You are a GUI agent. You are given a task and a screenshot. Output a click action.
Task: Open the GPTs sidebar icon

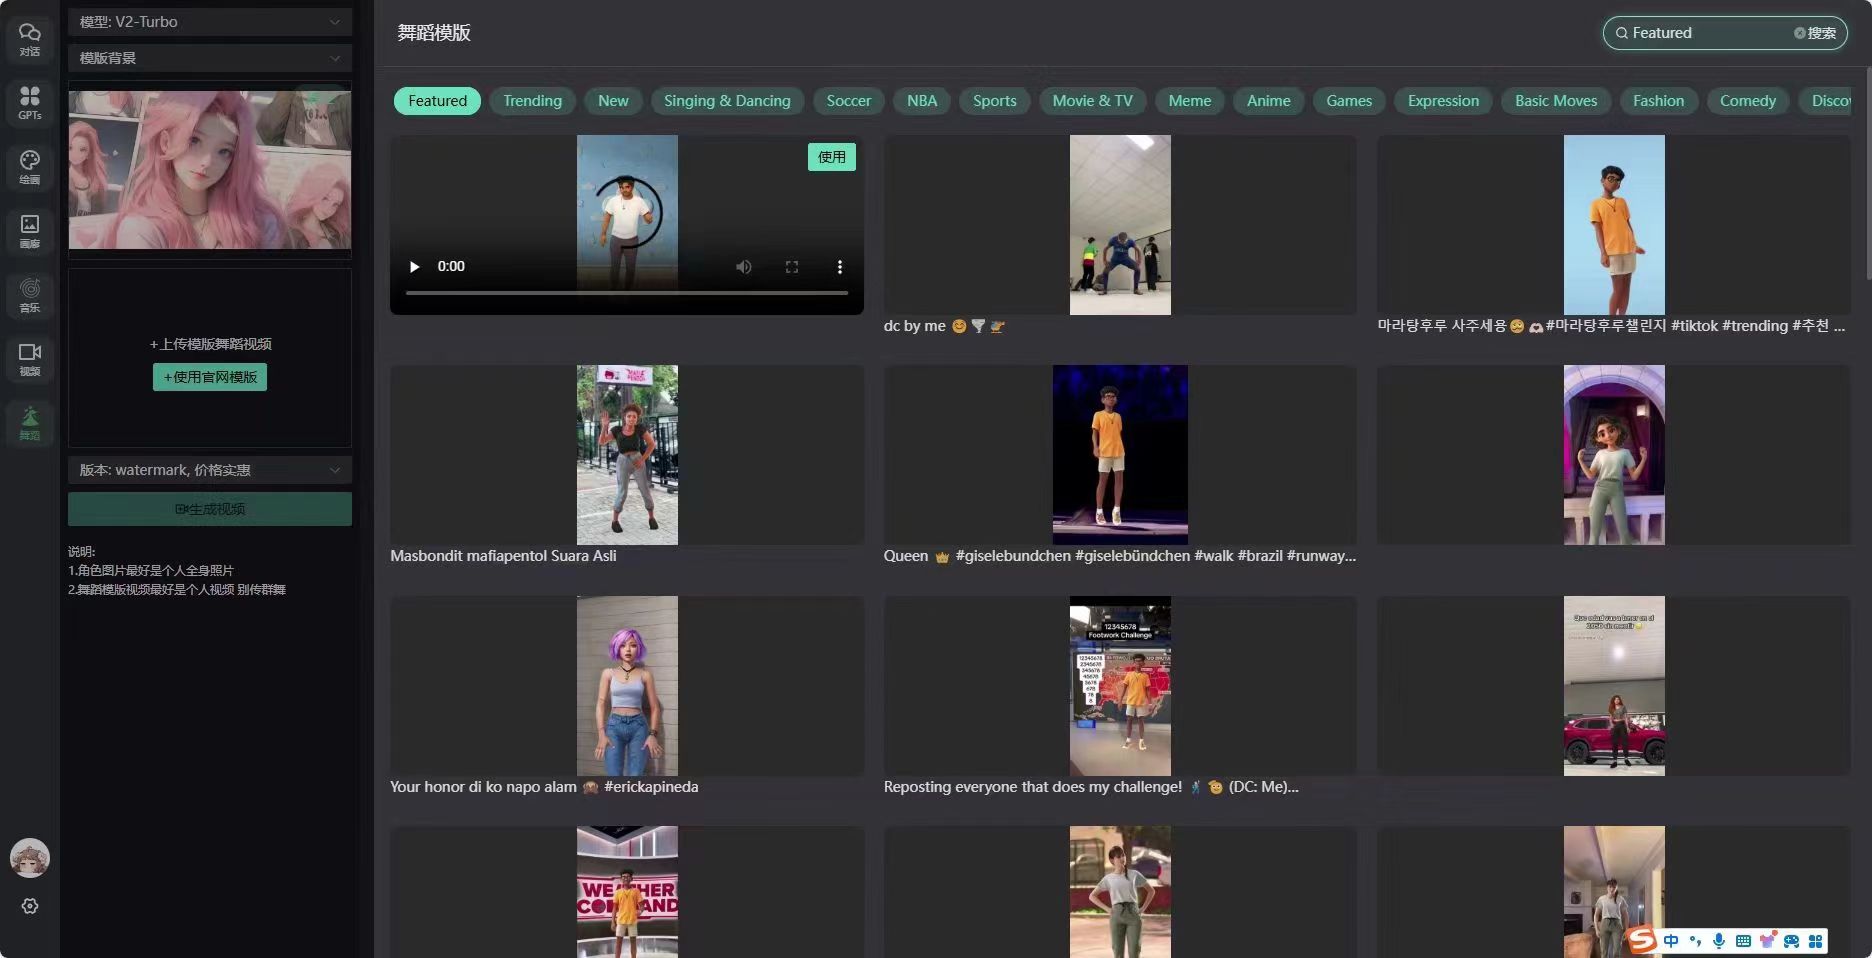click(x=30, y=102)
